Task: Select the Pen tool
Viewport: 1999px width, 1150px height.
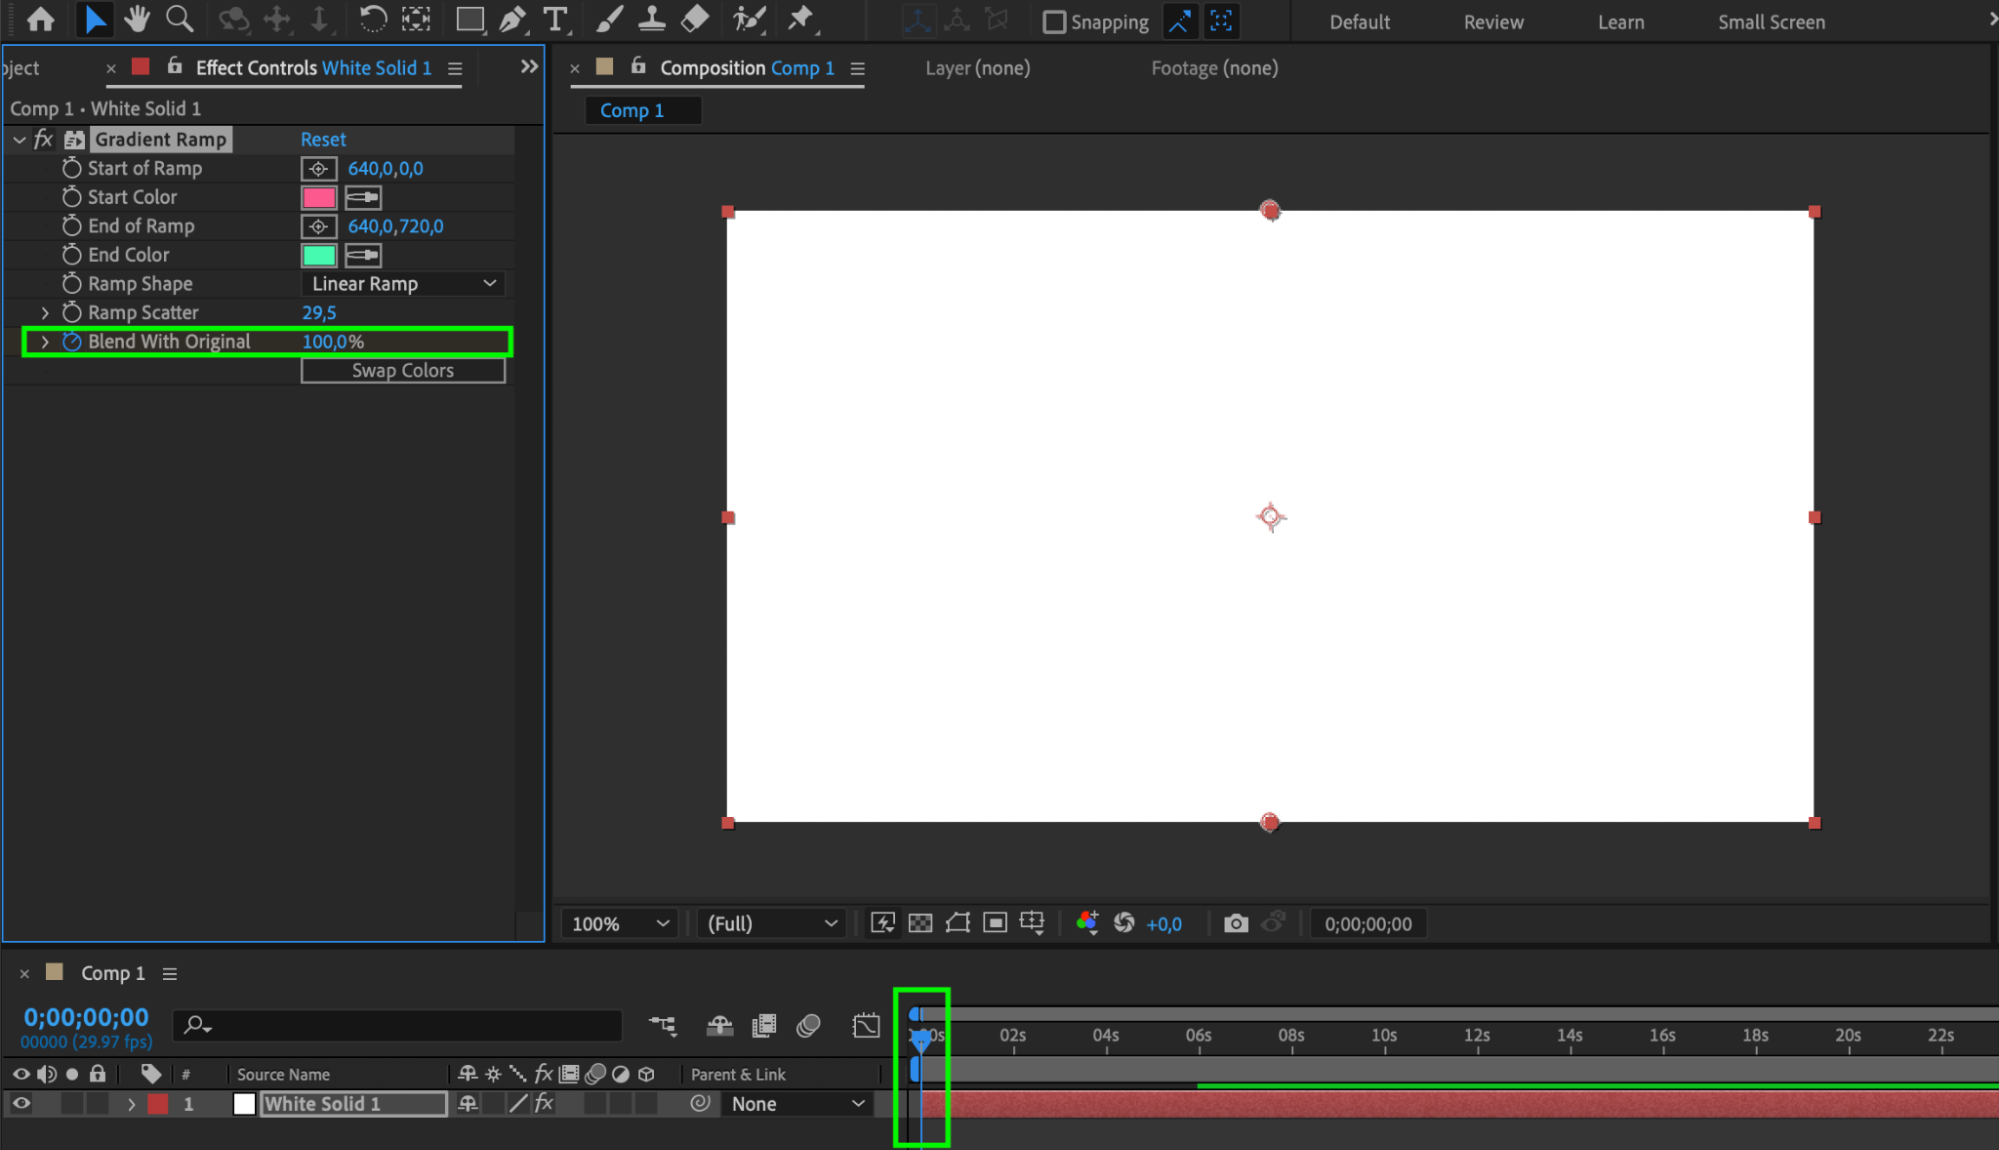Action: click(x=512, y=19)
